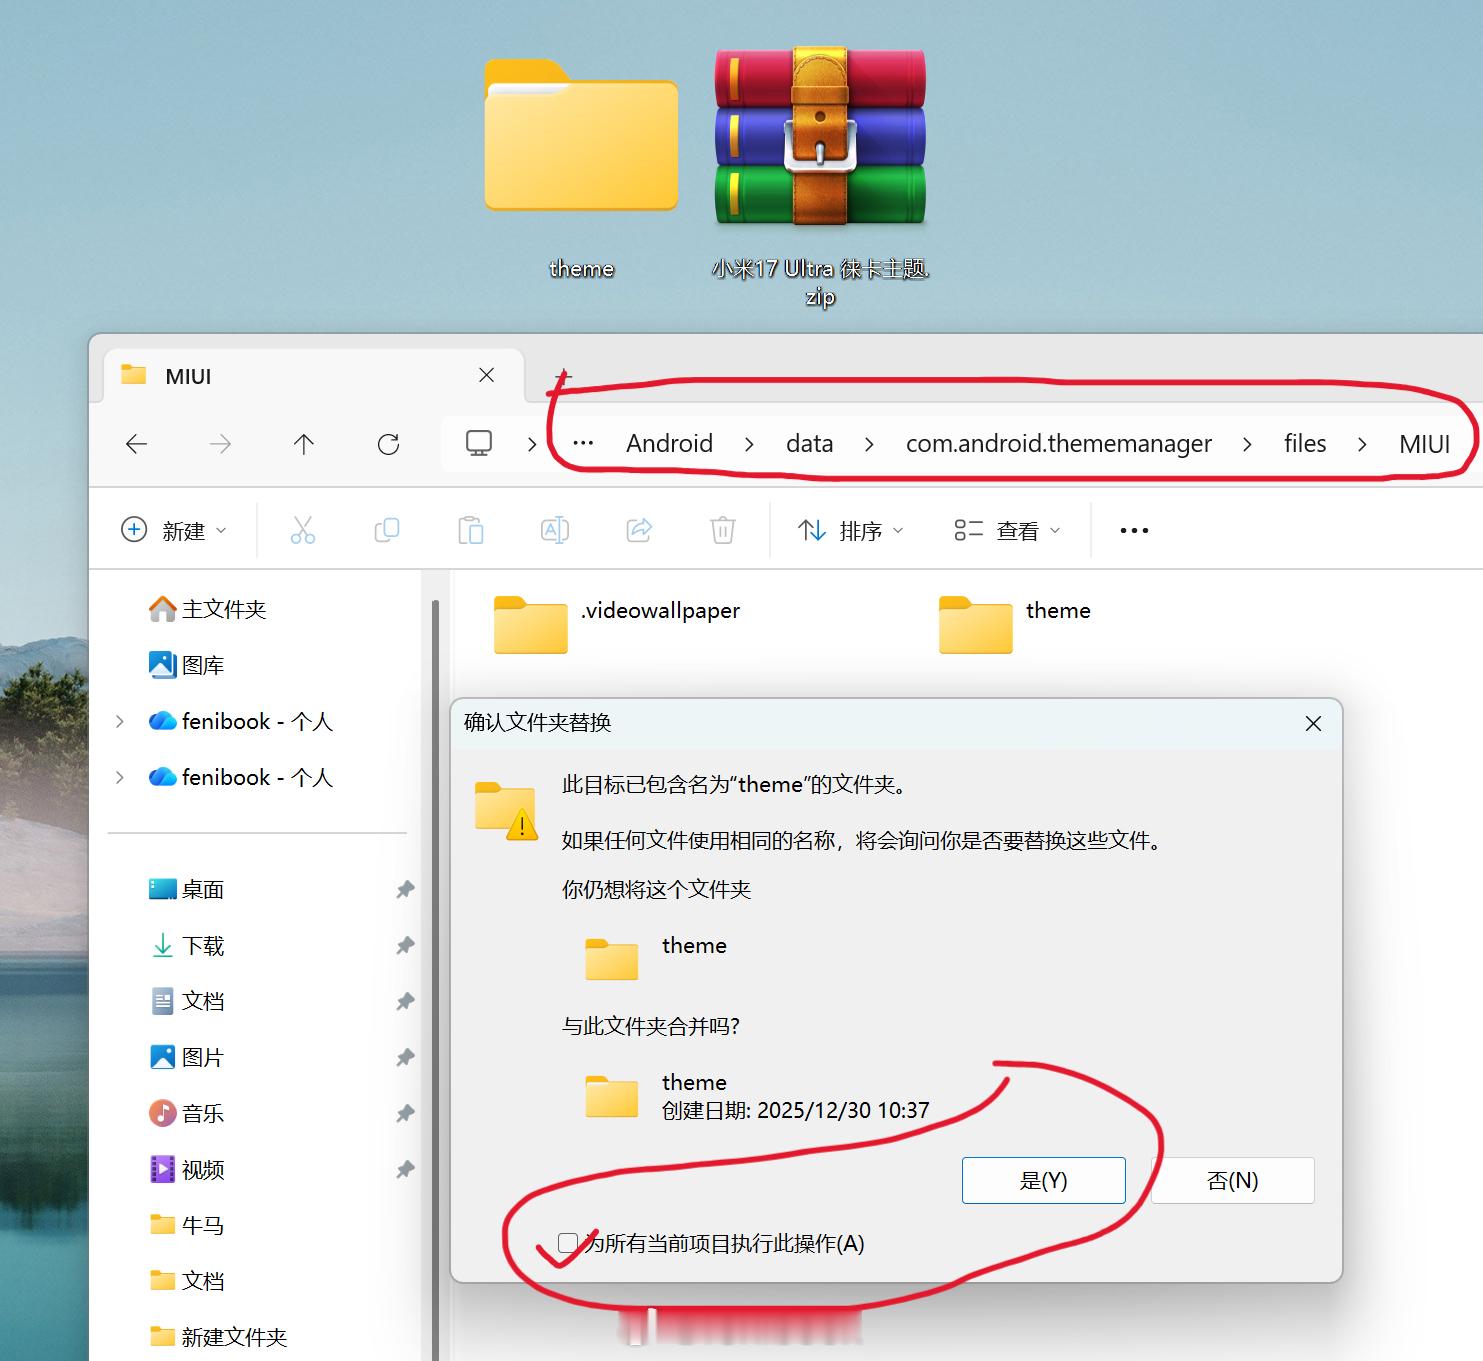The image size is (1483, 1361).
Task: Go forward in File Explorer
Action: 220,444
